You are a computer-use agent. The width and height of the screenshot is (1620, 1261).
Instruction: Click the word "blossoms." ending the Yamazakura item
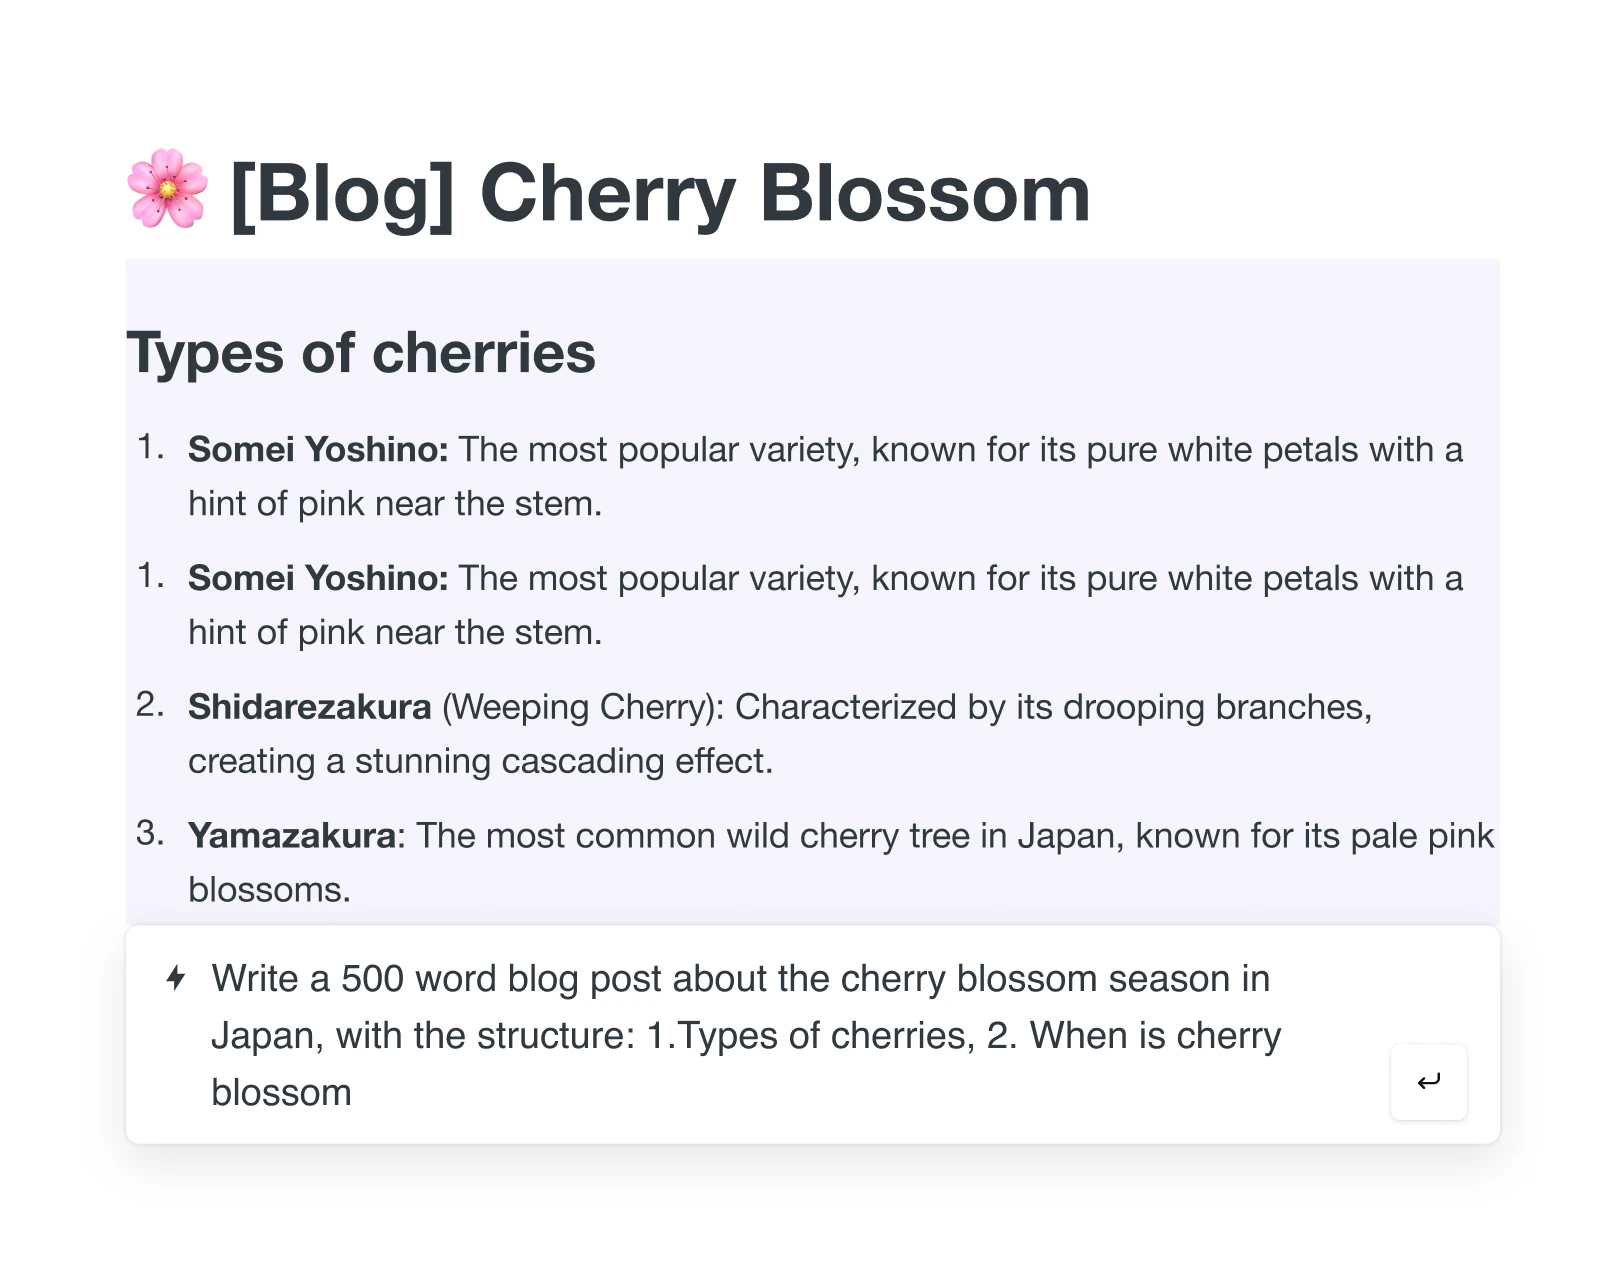point(269,890)
